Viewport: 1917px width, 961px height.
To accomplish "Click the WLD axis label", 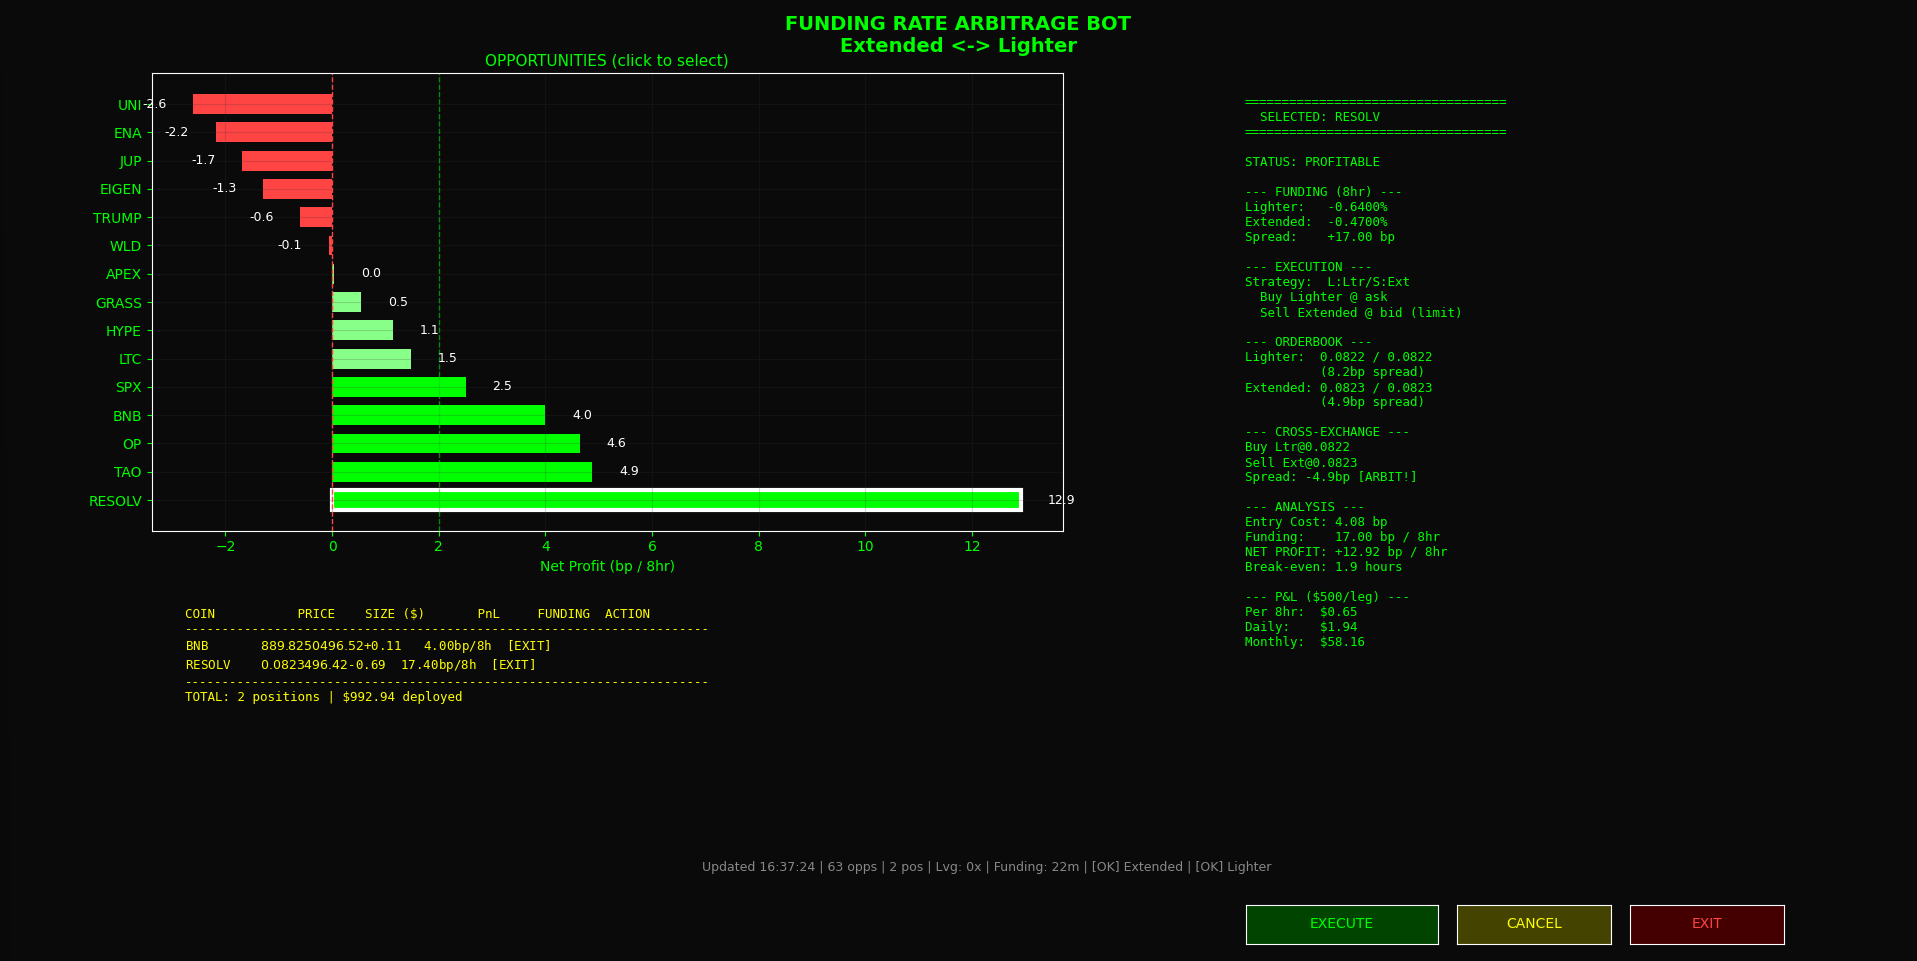I will [x=126, y=246].
